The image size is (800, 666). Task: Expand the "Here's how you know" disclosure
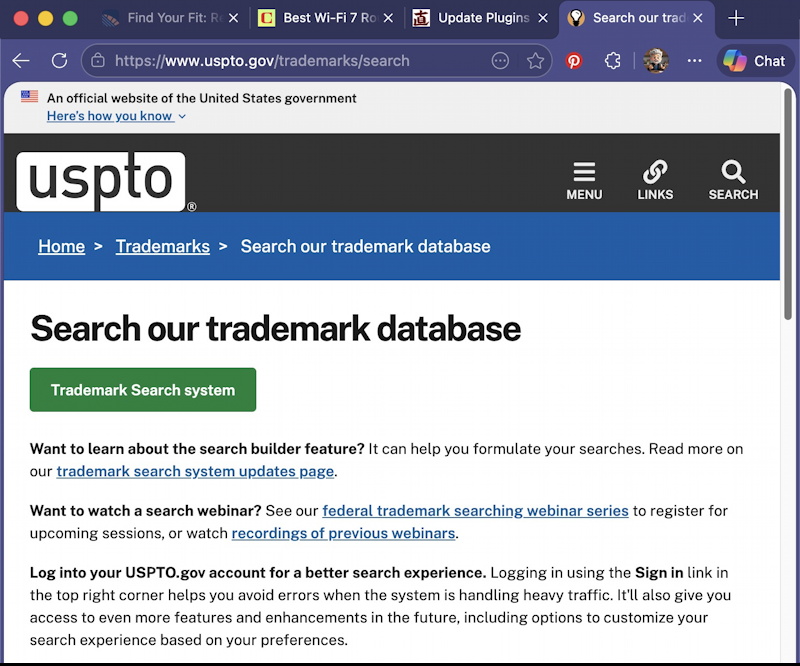(x=110, y=116)
